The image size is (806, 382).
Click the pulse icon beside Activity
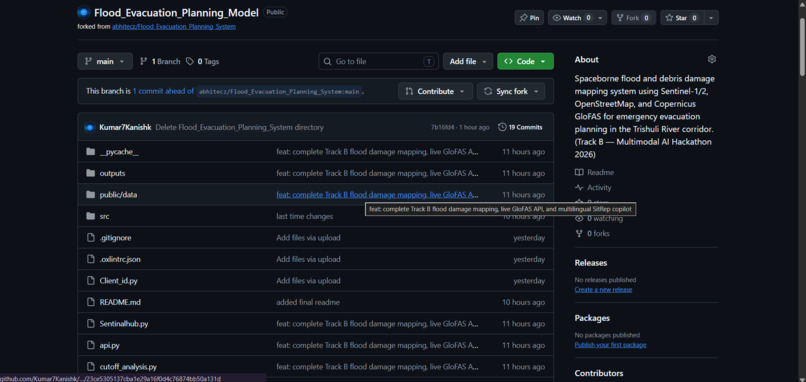(579, 188)
